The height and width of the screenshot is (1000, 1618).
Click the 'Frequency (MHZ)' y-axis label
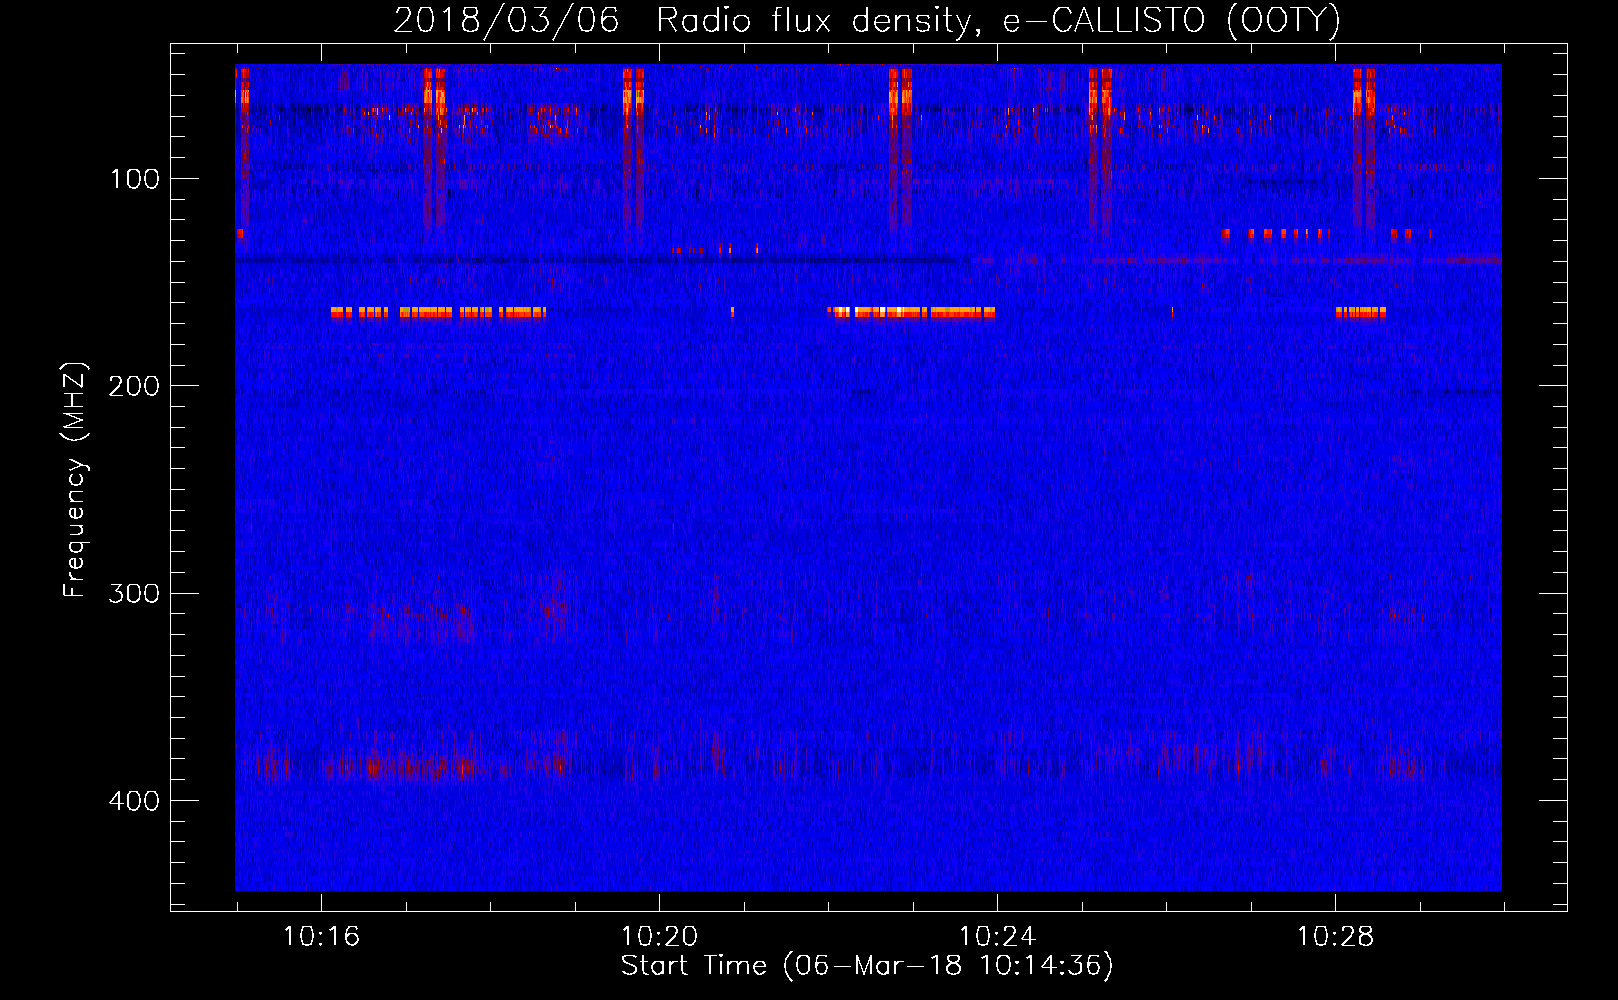[75, 480]
